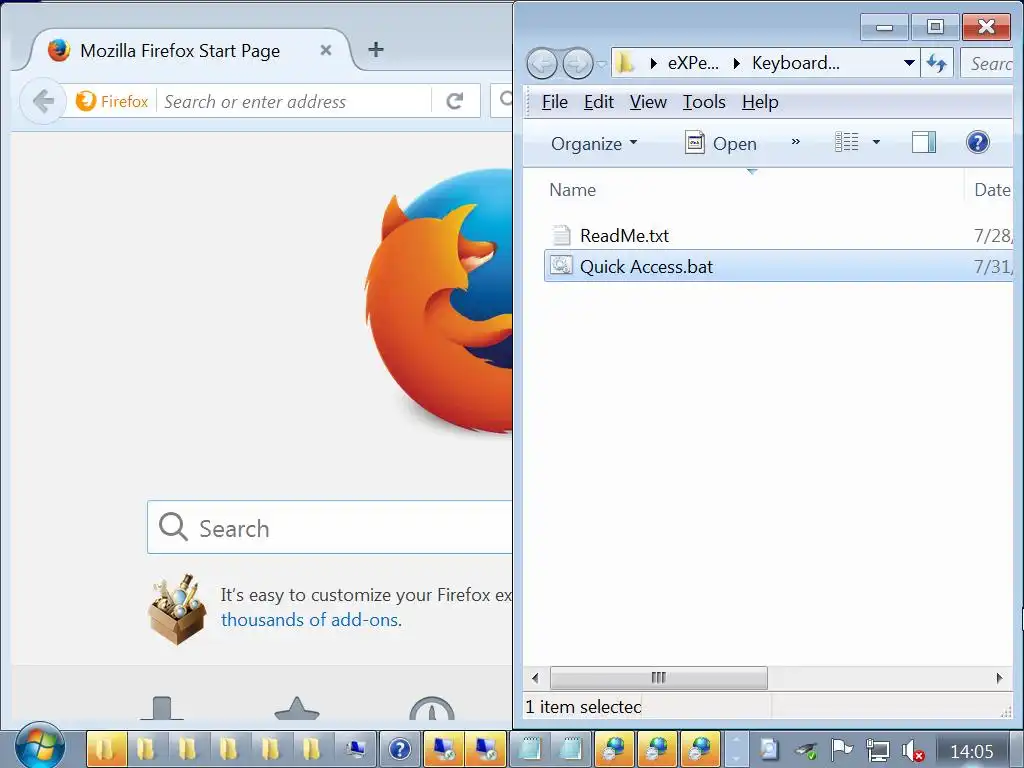
Task: Click the Keyboard... breadcrumb segment
Action: (x=795, y=63)
